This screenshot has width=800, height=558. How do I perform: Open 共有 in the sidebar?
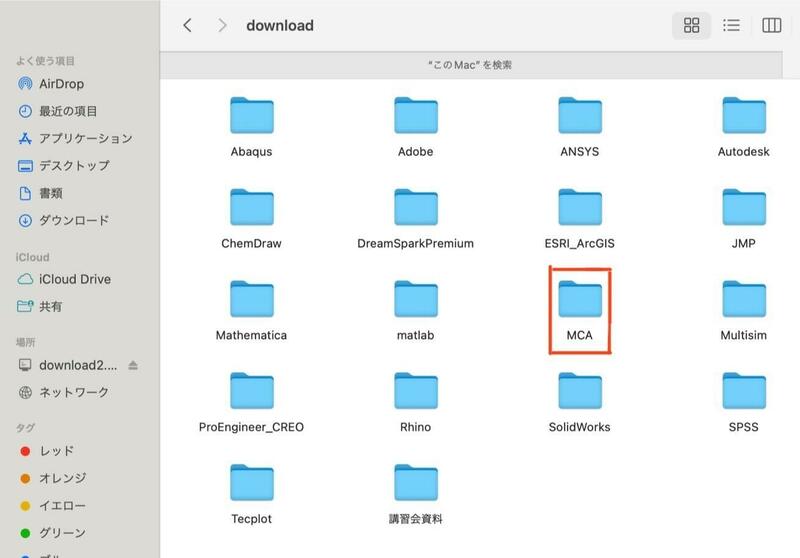tap(40, 307)
